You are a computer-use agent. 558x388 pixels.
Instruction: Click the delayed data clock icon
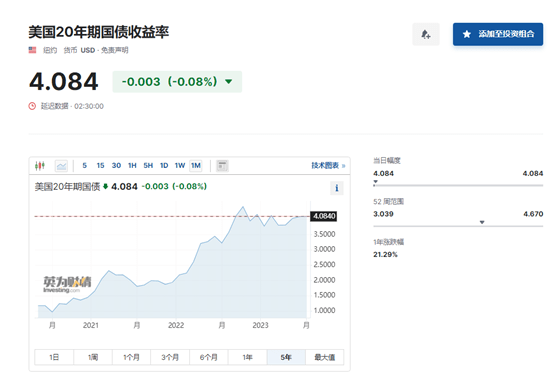(32, 106)
